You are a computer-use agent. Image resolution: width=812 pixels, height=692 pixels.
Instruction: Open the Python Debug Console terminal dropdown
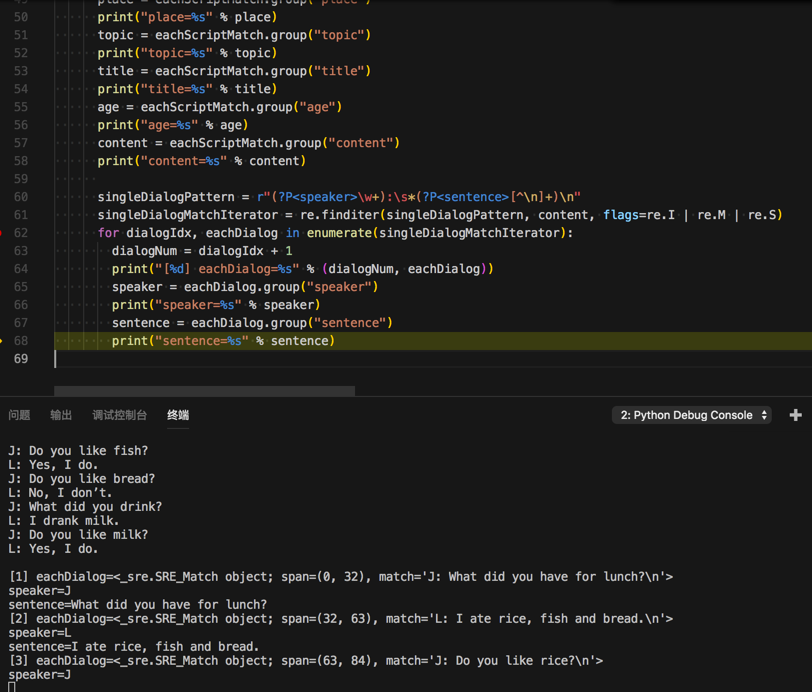point(691,415)
